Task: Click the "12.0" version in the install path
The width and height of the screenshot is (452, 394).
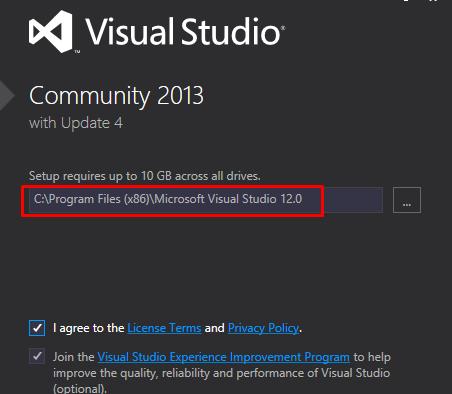Action: (291, 199)
